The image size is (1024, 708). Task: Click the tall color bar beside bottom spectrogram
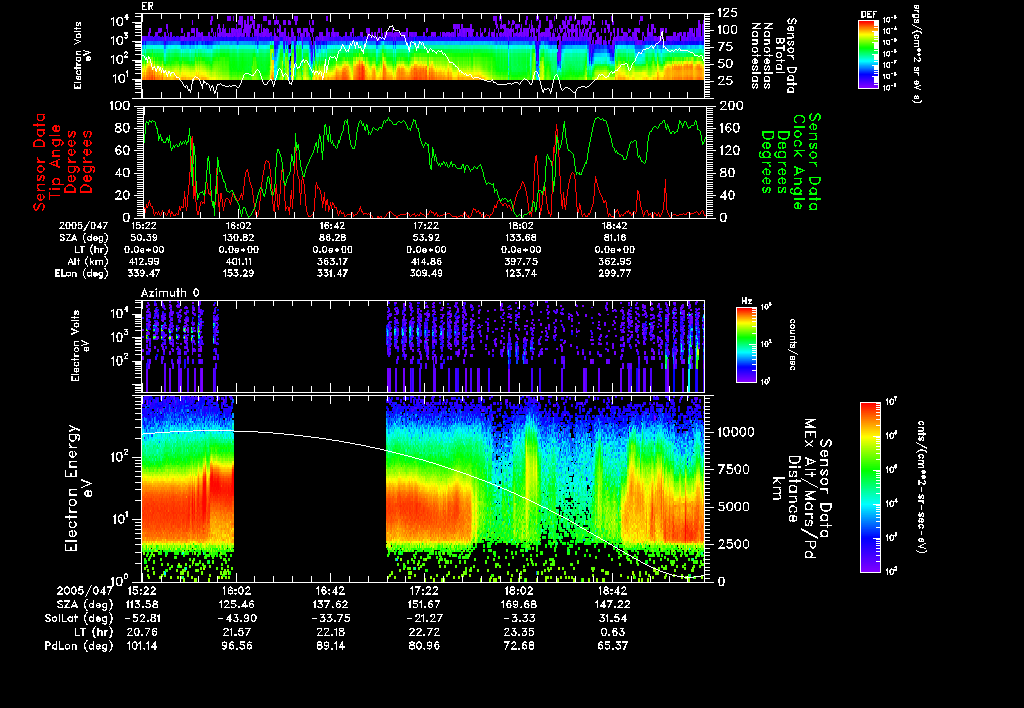point(869,487)
